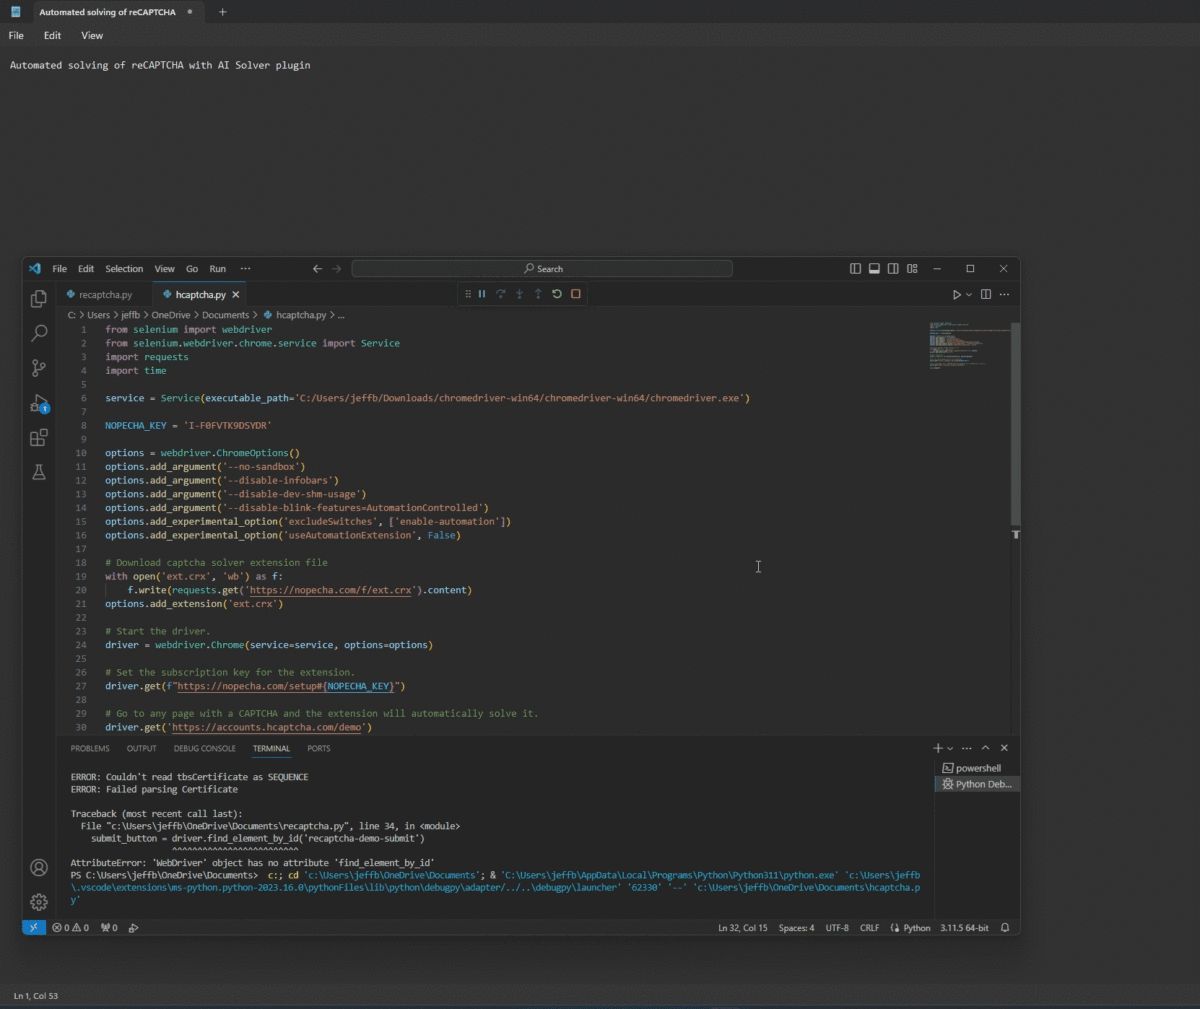Open the Testing flask view

[x=39, y=472]
